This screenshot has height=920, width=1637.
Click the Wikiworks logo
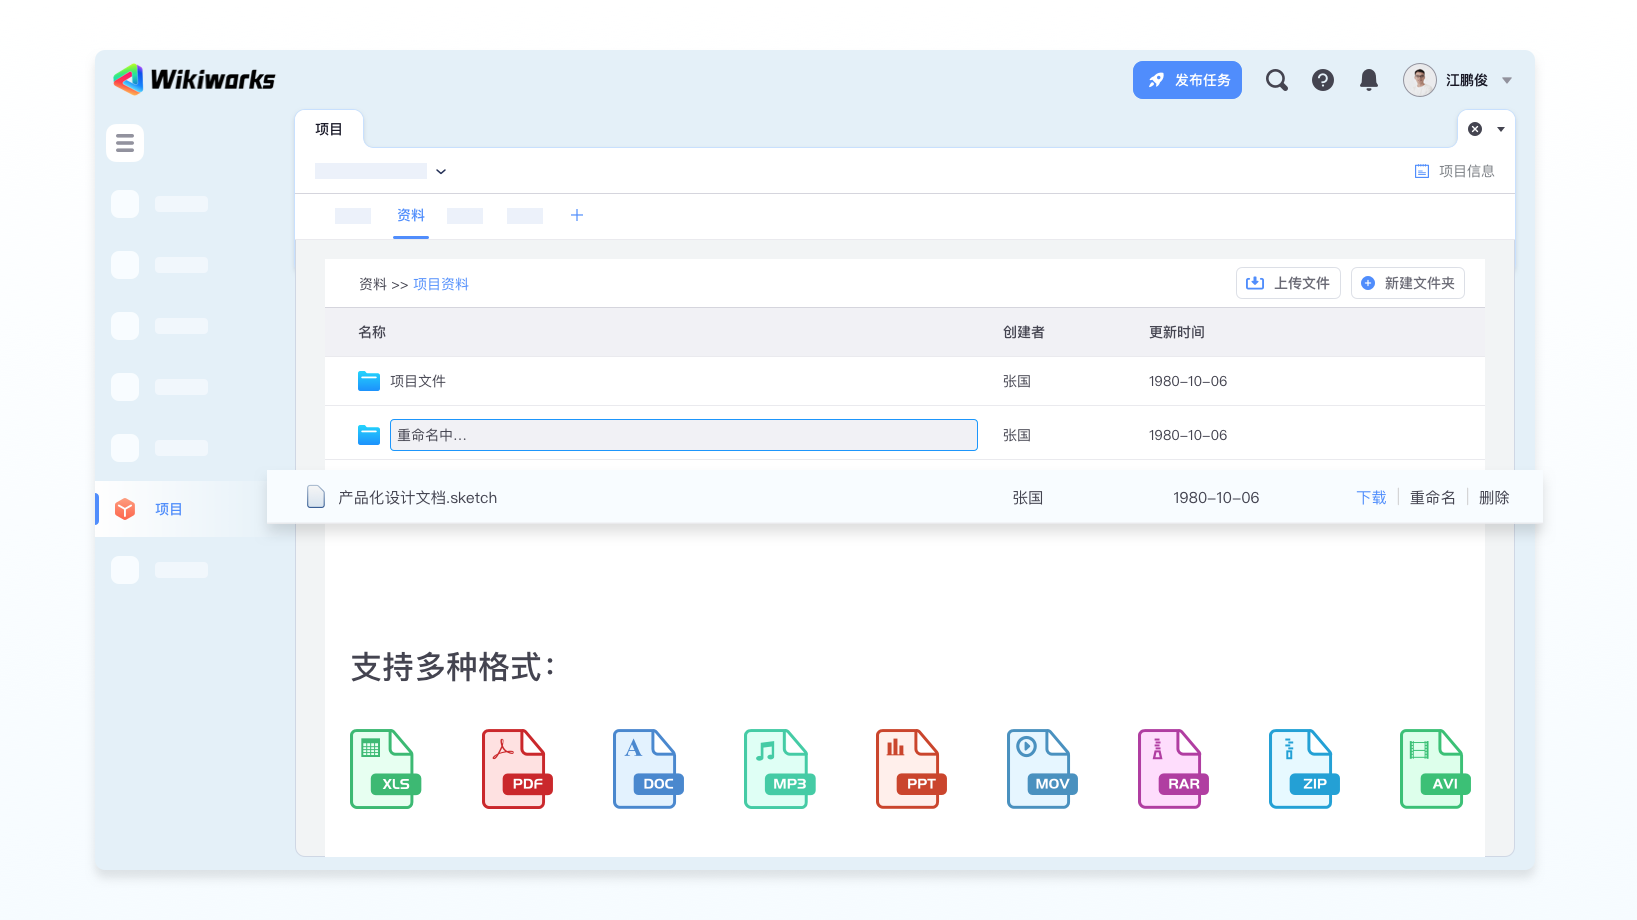coord(194,80)
